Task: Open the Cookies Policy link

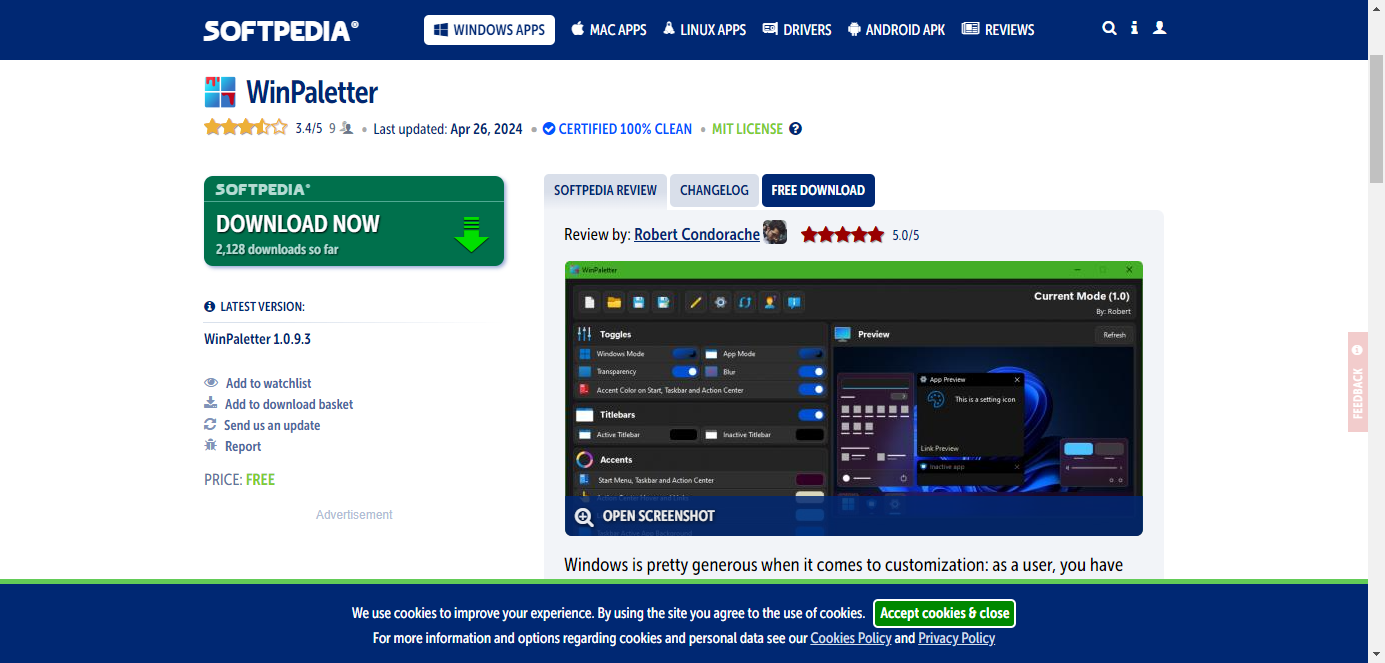Action: [x=850, y=638]
